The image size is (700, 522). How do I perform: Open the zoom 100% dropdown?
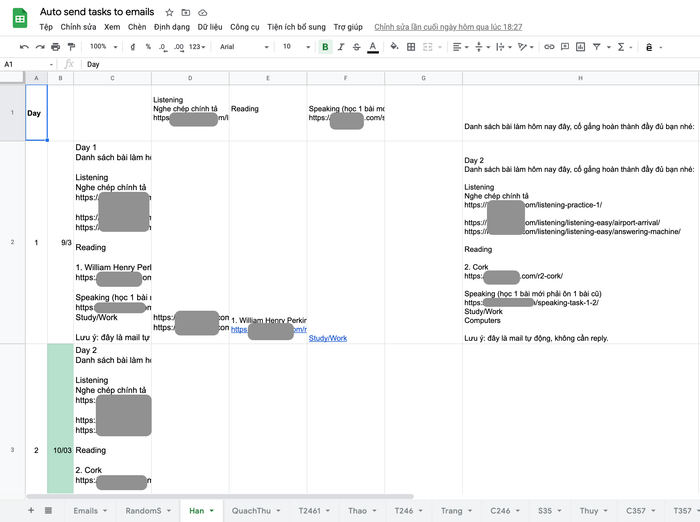[104, 46]
